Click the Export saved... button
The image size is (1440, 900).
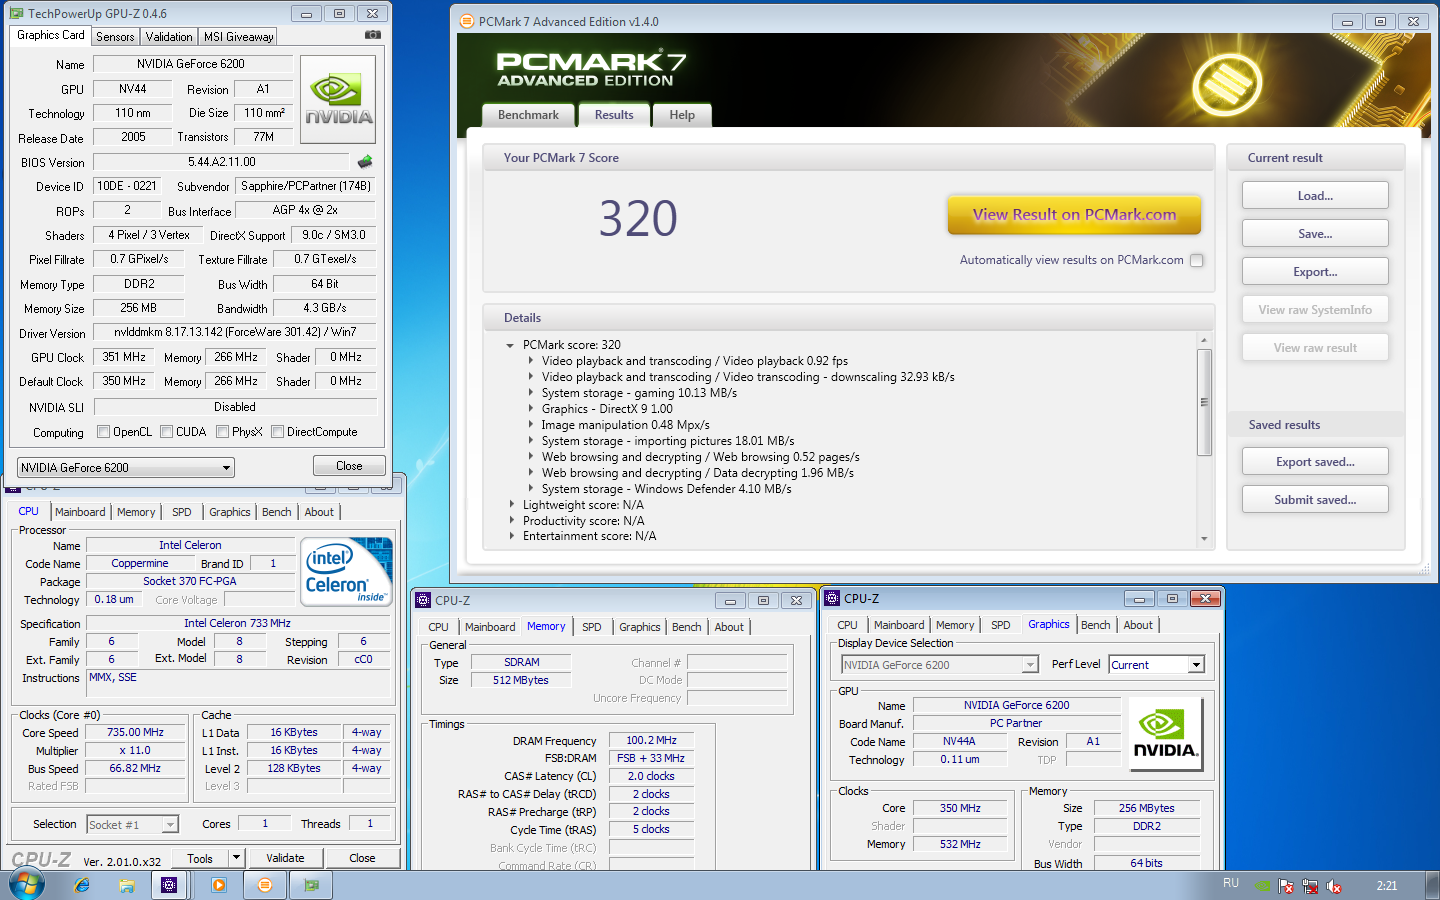pos(1315,462)
